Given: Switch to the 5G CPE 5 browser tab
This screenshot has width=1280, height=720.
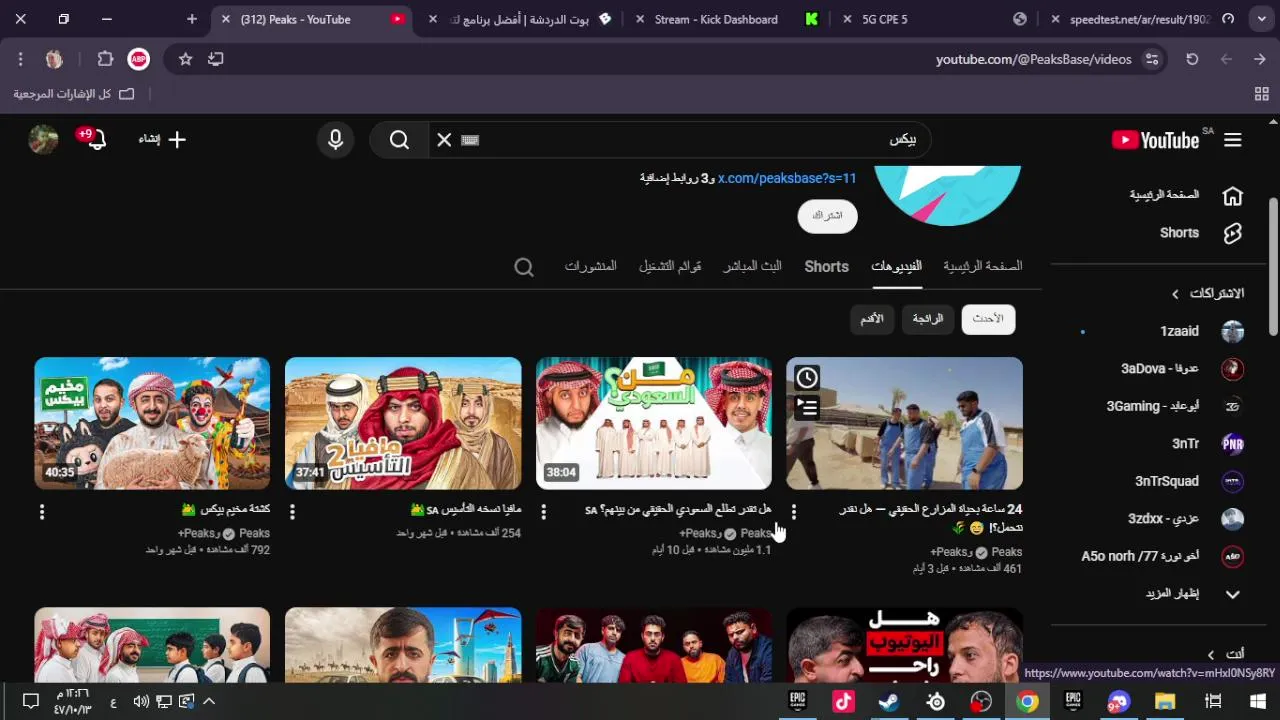Looking at the screenshot, I should pyautogui.click(x=884, y=19).
